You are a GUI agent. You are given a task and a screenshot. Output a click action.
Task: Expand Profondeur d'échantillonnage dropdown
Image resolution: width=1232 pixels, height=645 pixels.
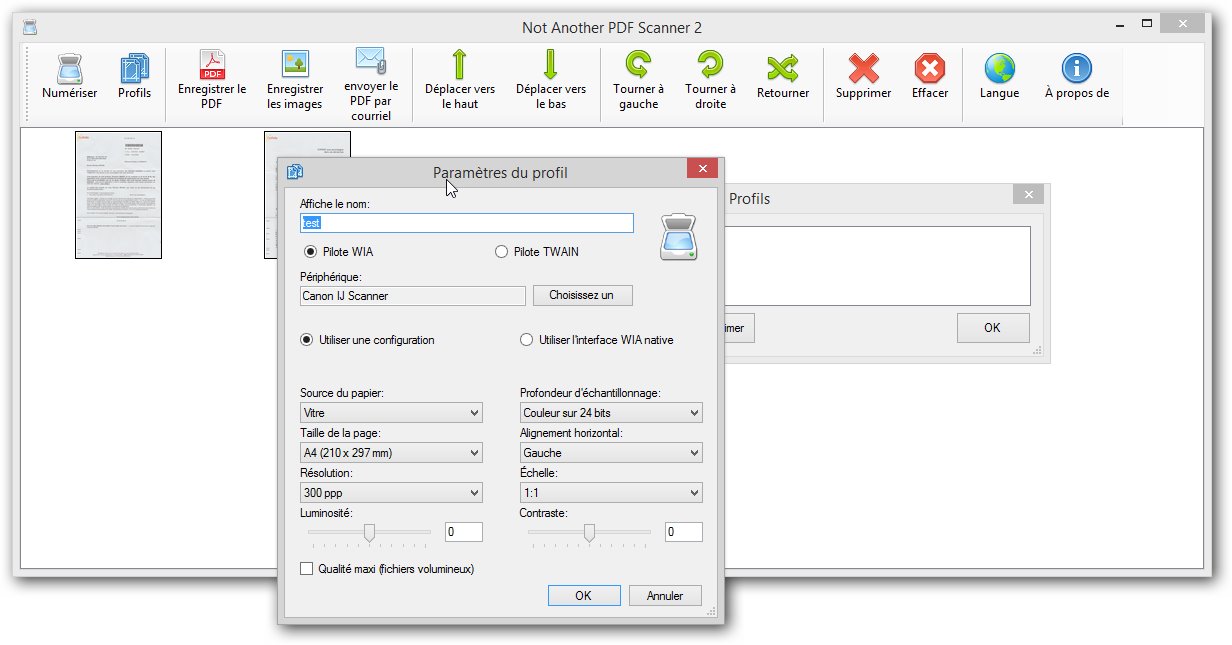pyautogui.click(x=611, y=413)
